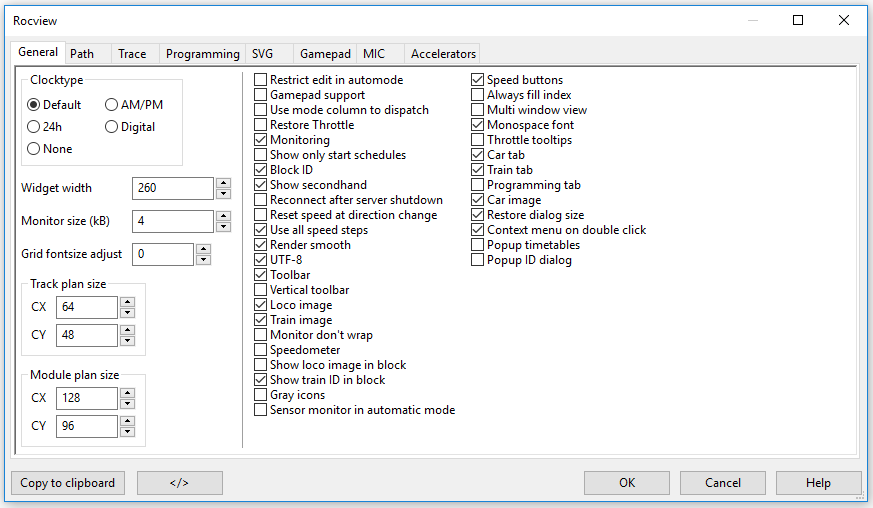Decrease Monitor size using down spinner arrow
The width and height of the screenshot is (873, 508).
point(222,227)
